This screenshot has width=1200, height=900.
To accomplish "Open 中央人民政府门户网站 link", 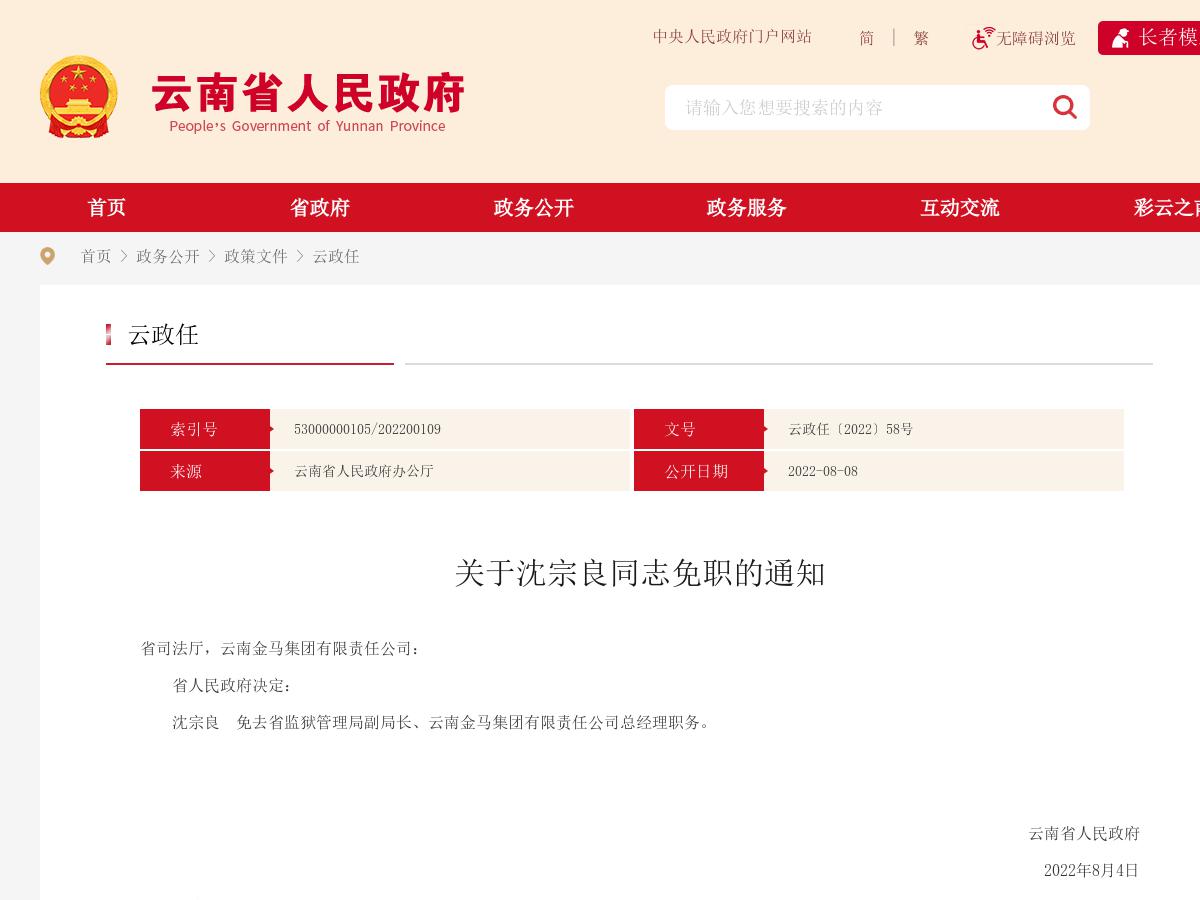I will point(732,37).
